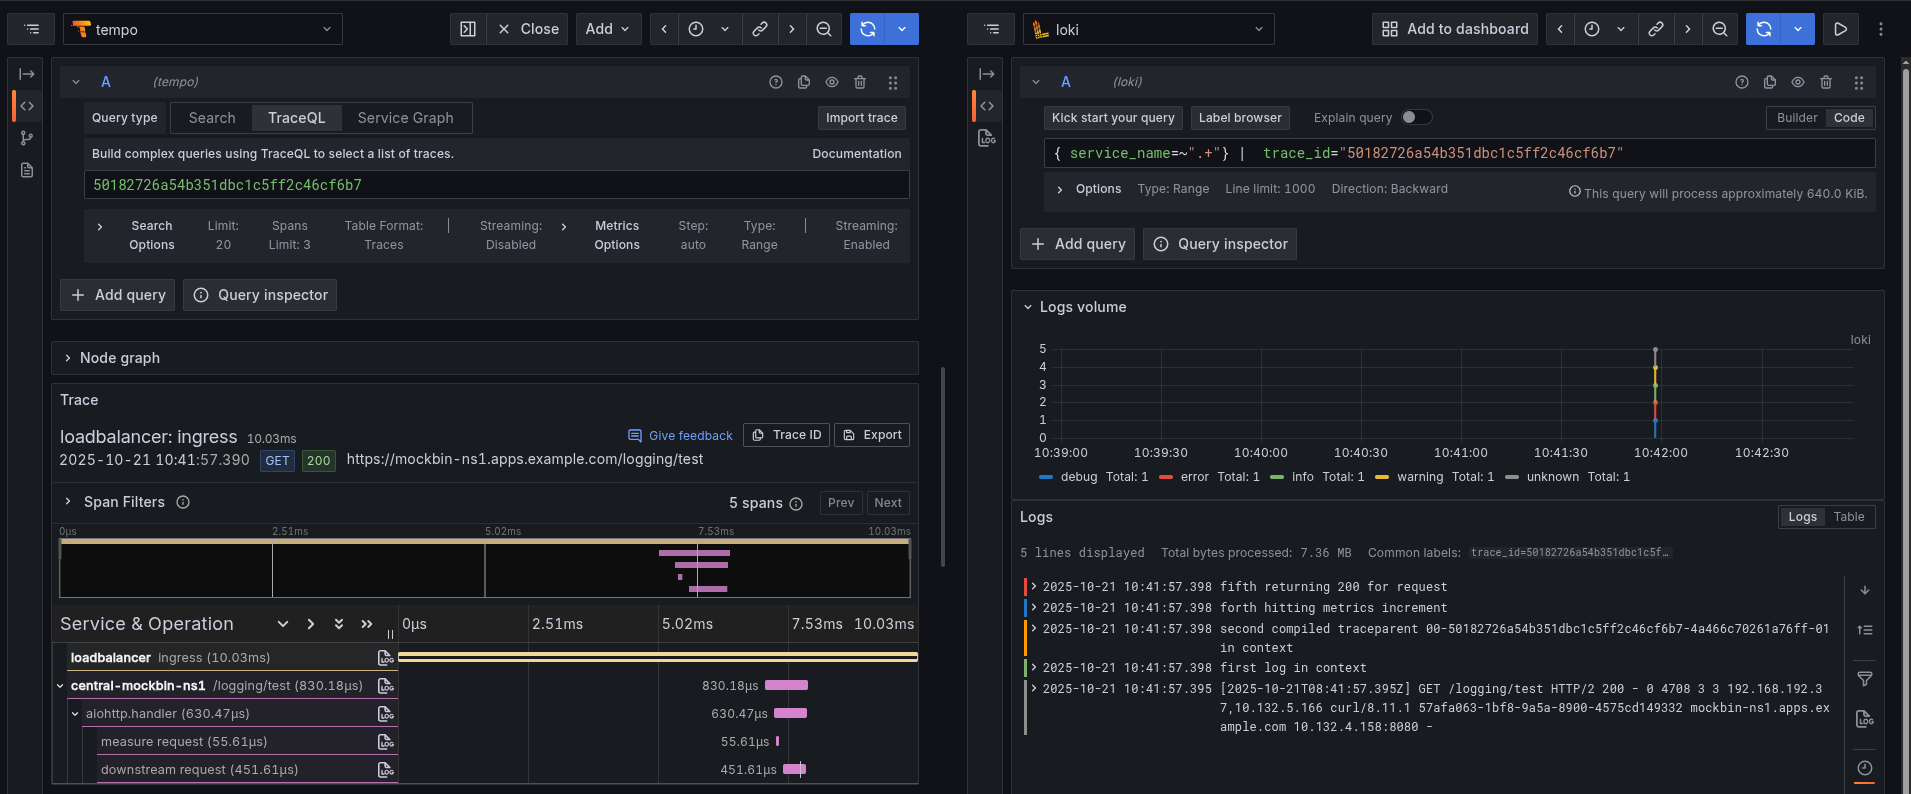Expand the Node graph section

(119, 358)
